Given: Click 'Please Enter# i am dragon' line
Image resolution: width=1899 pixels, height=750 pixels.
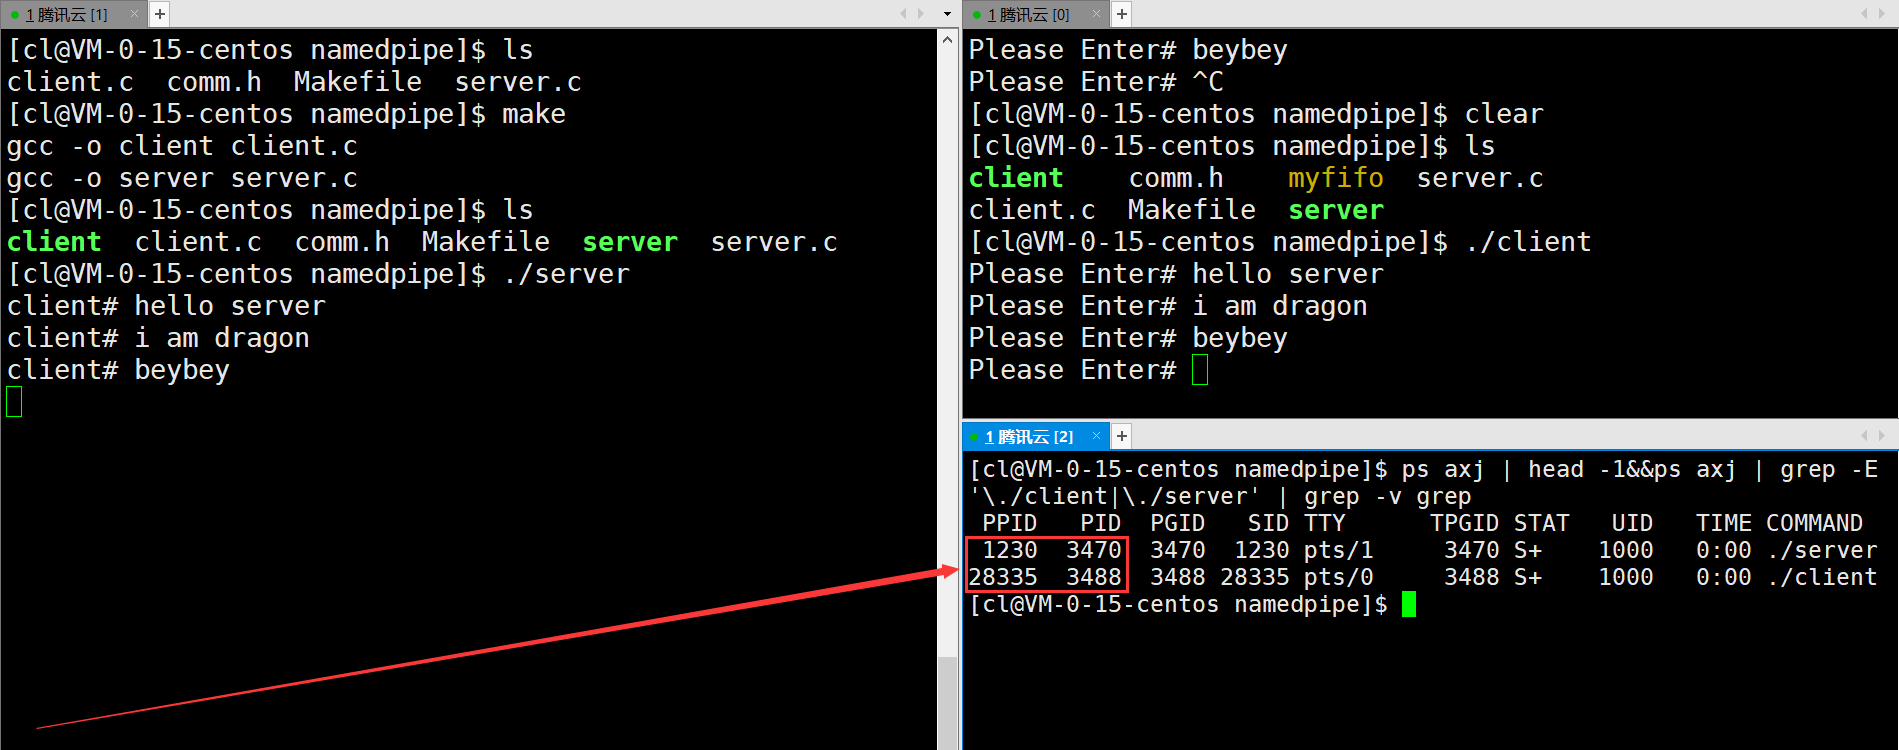Looking at the screenshot, I should point(1168,306).
